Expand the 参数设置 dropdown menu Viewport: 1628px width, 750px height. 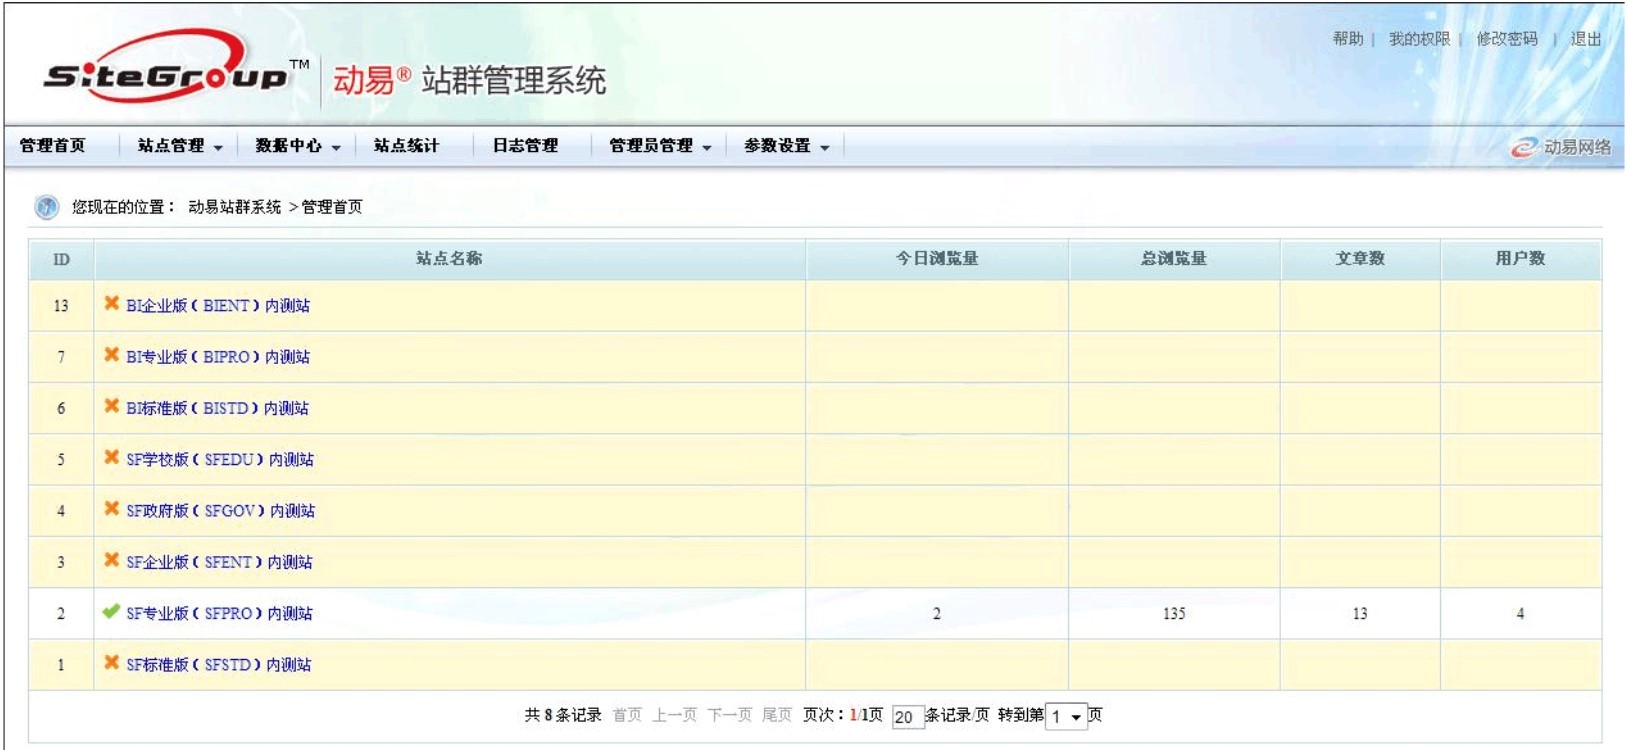click(x=787, y=146)
